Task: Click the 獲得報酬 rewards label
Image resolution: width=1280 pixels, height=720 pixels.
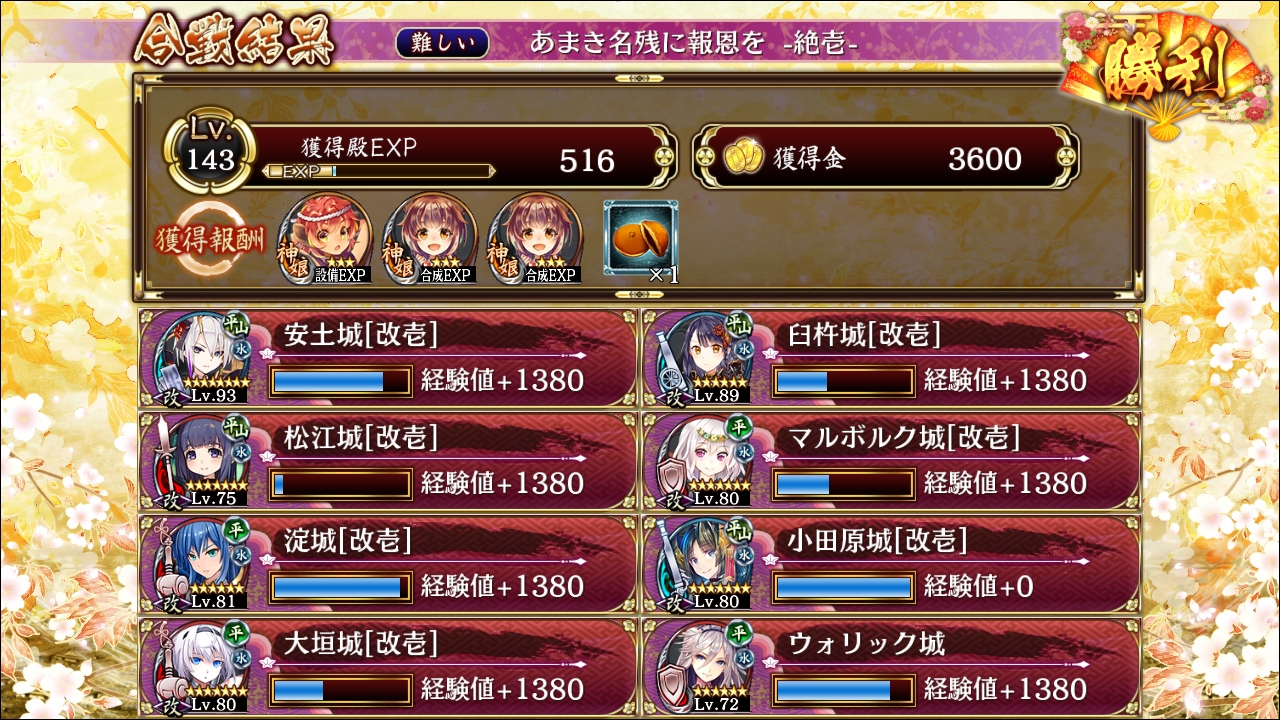Action: click(211, 240)
